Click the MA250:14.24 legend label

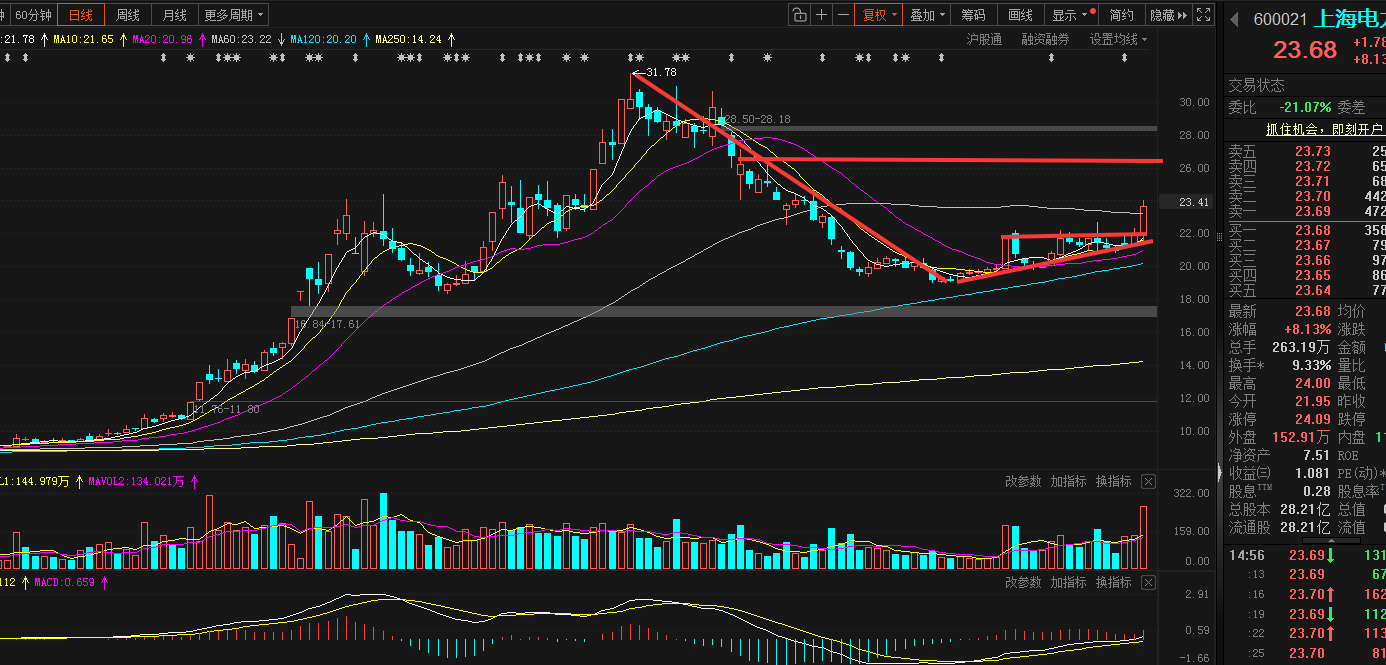pyautogui.click(x=408, y=39)
